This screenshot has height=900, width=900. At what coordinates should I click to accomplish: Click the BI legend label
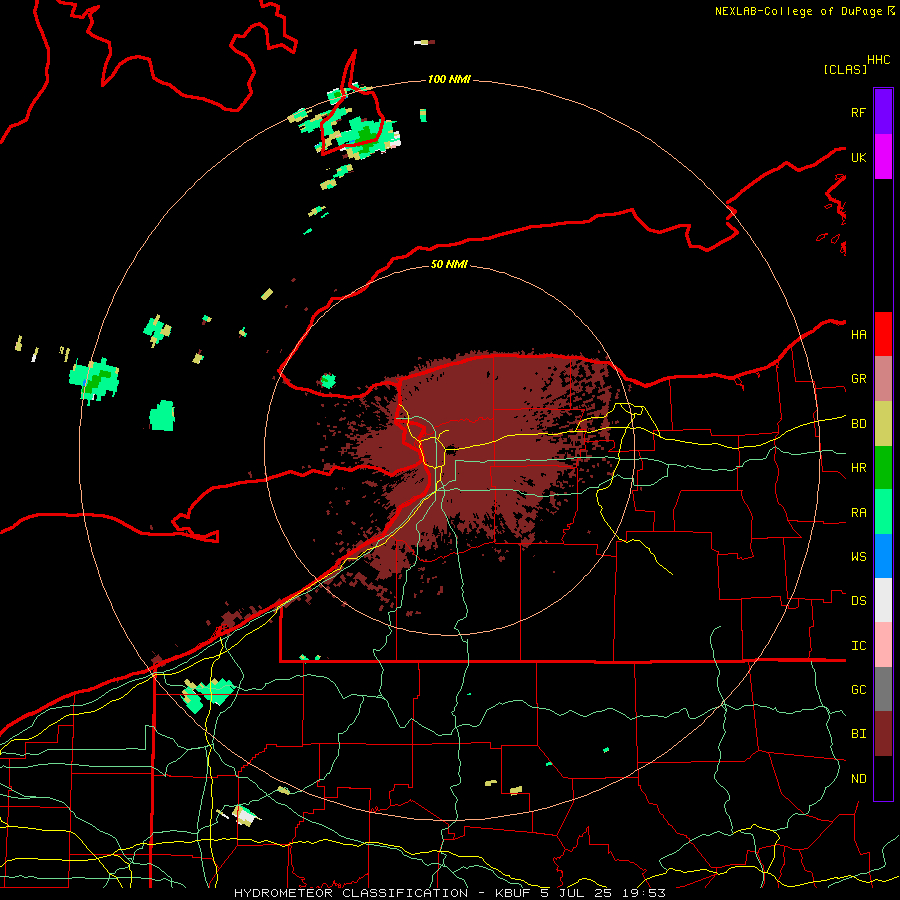tap(858, 734)
